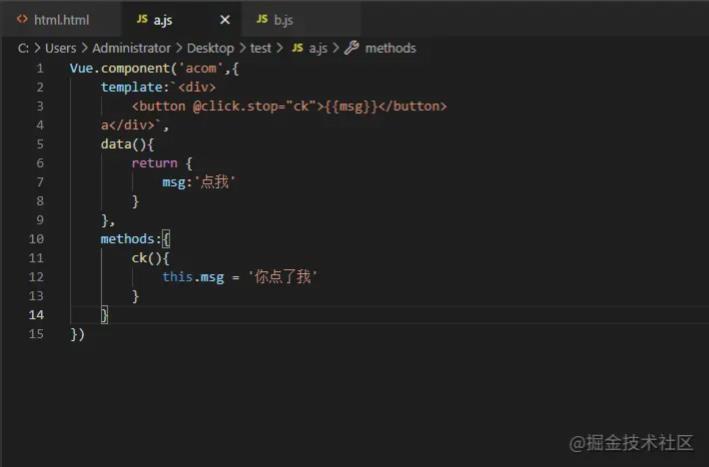Click the '你点了我' string literal

pyautogui.click(x=282, y=277)
